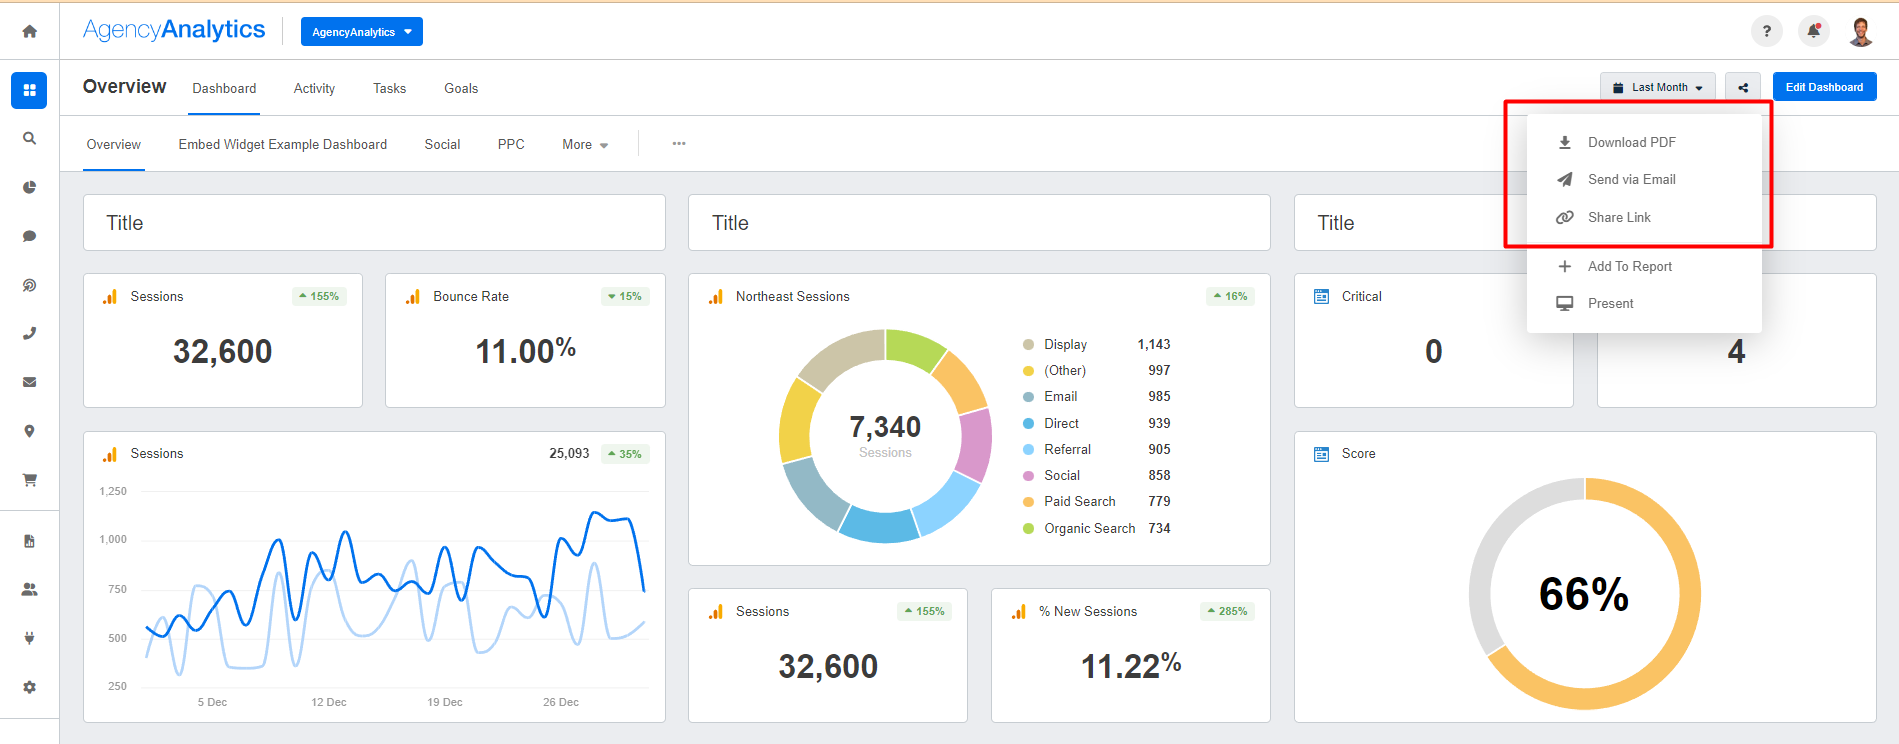Expand the More tabs dropdown

tap(585, 145)
